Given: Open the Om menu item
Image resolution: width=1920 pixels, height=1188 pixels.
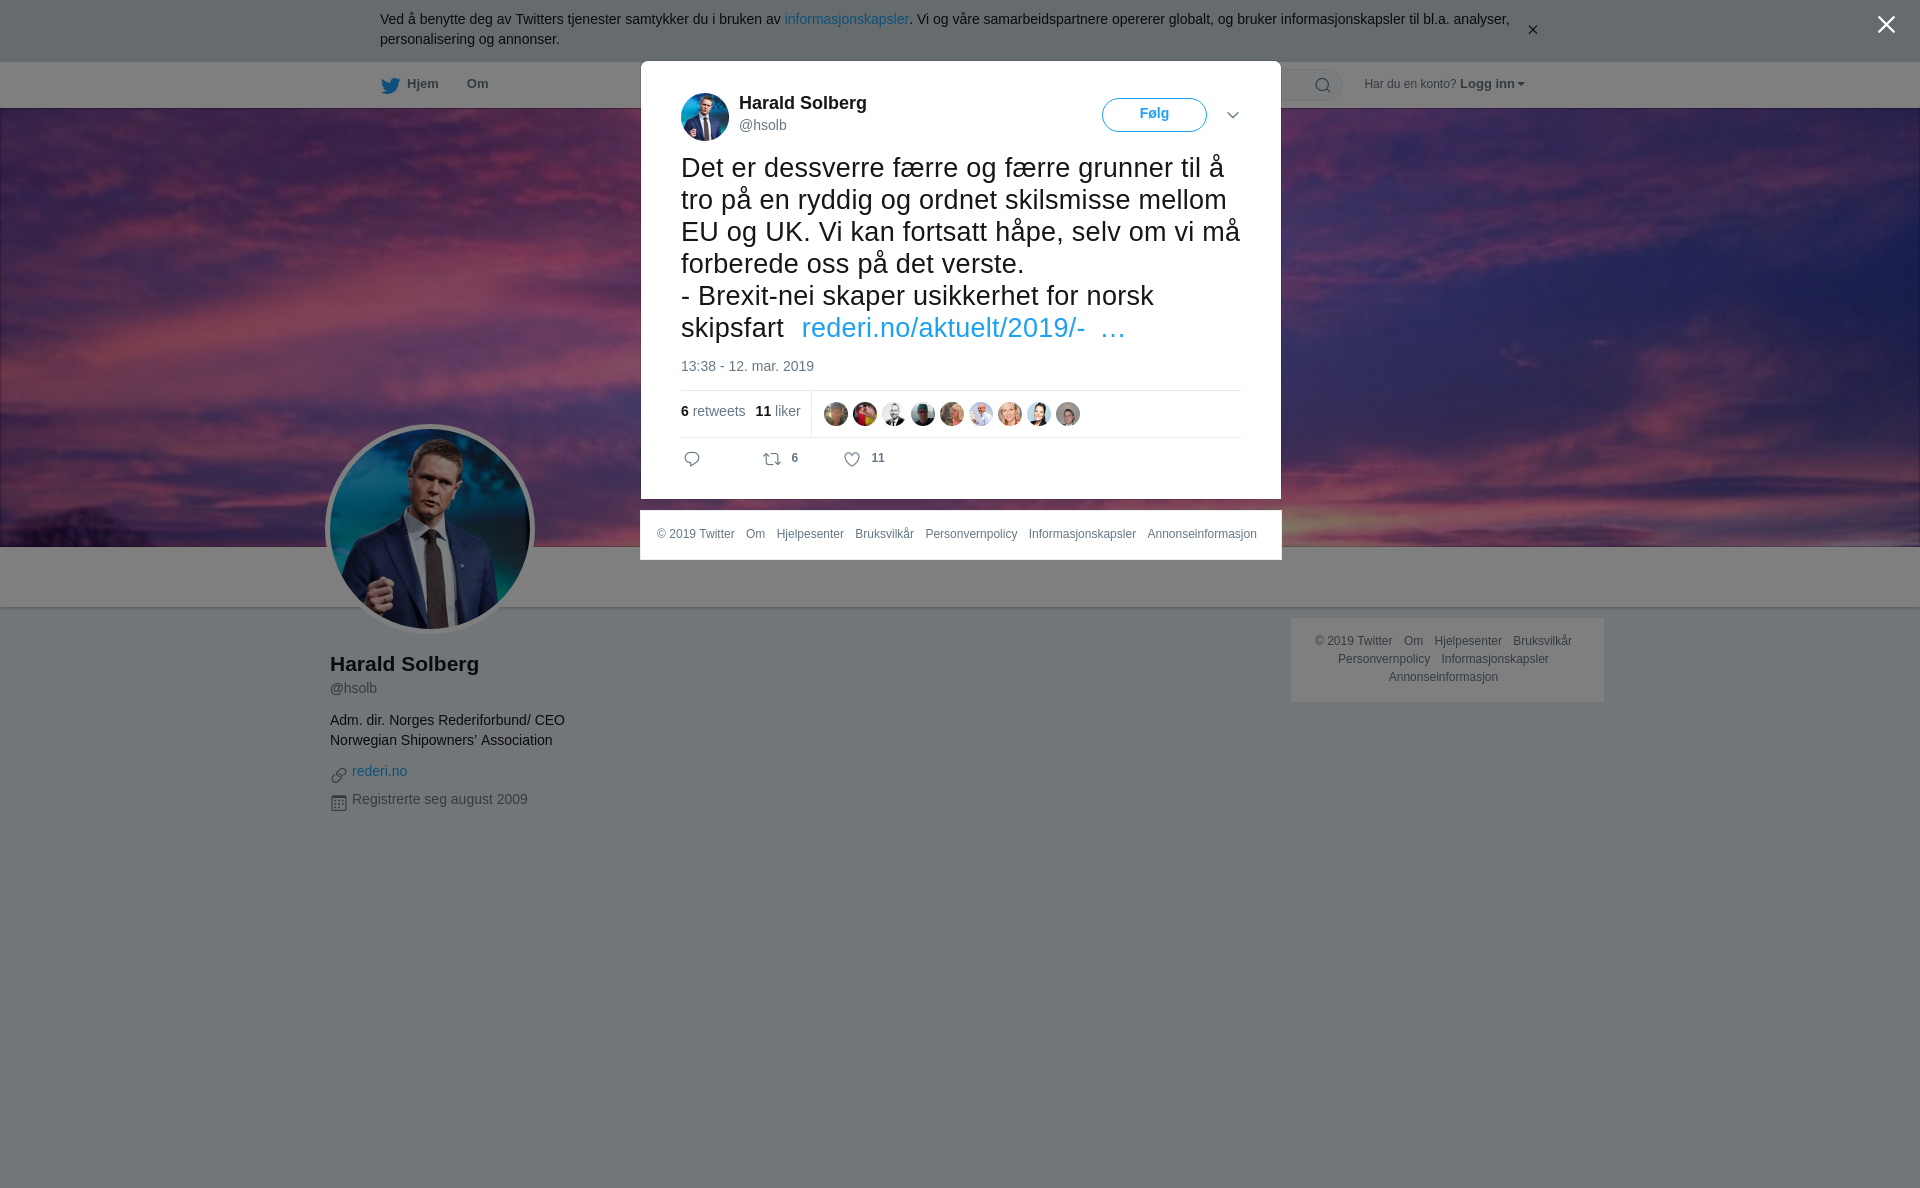Looking at the screenshot, I should [x=478, y=84].
